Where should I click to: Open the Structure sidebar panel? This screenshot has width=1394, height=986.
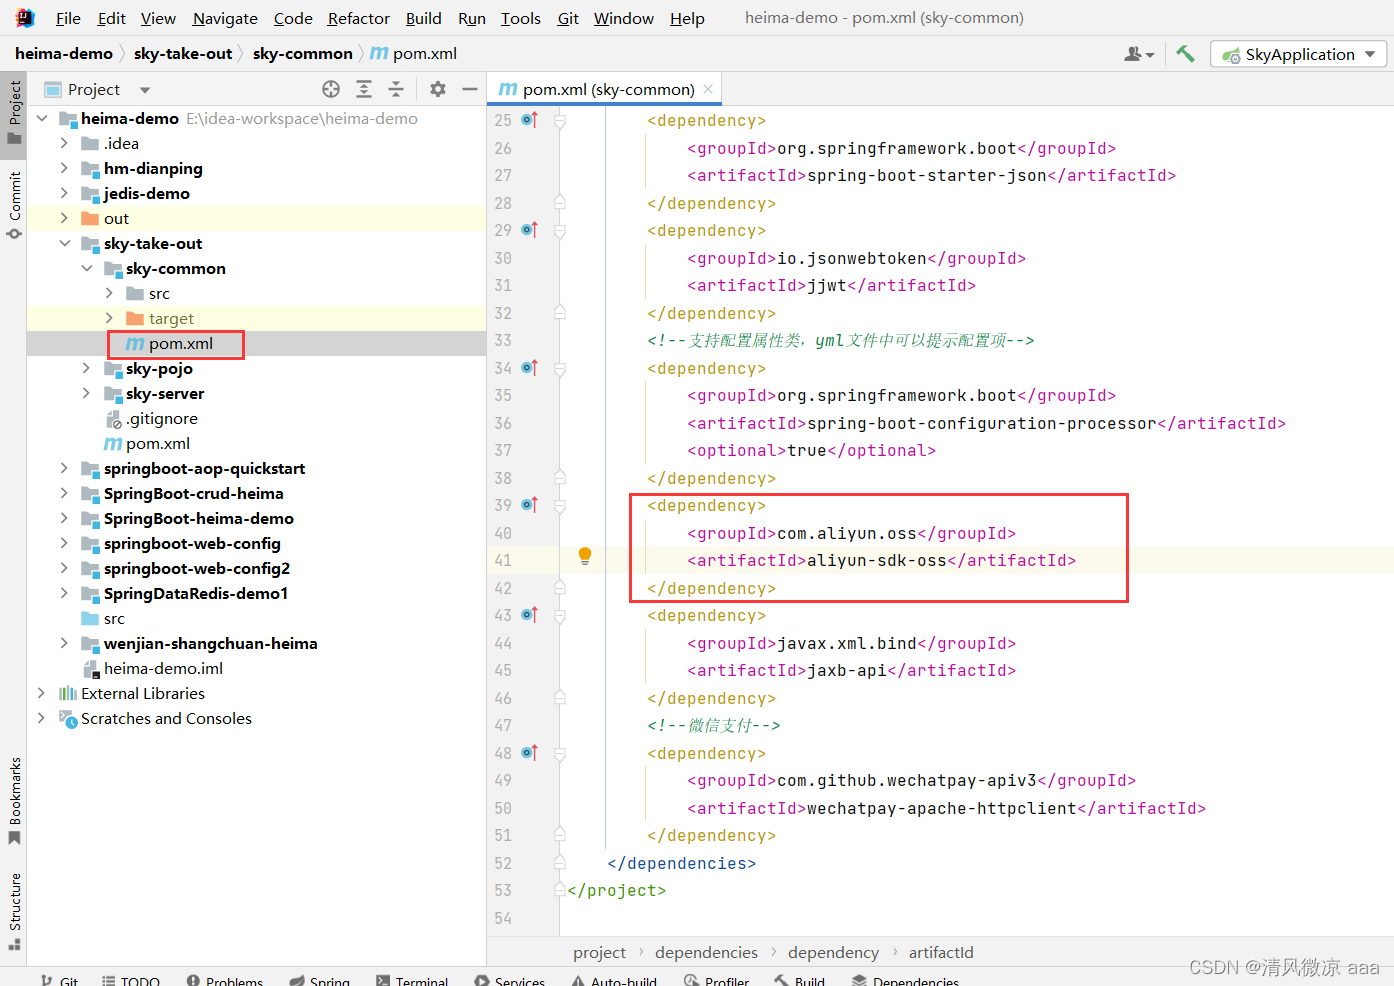(14, 910)
